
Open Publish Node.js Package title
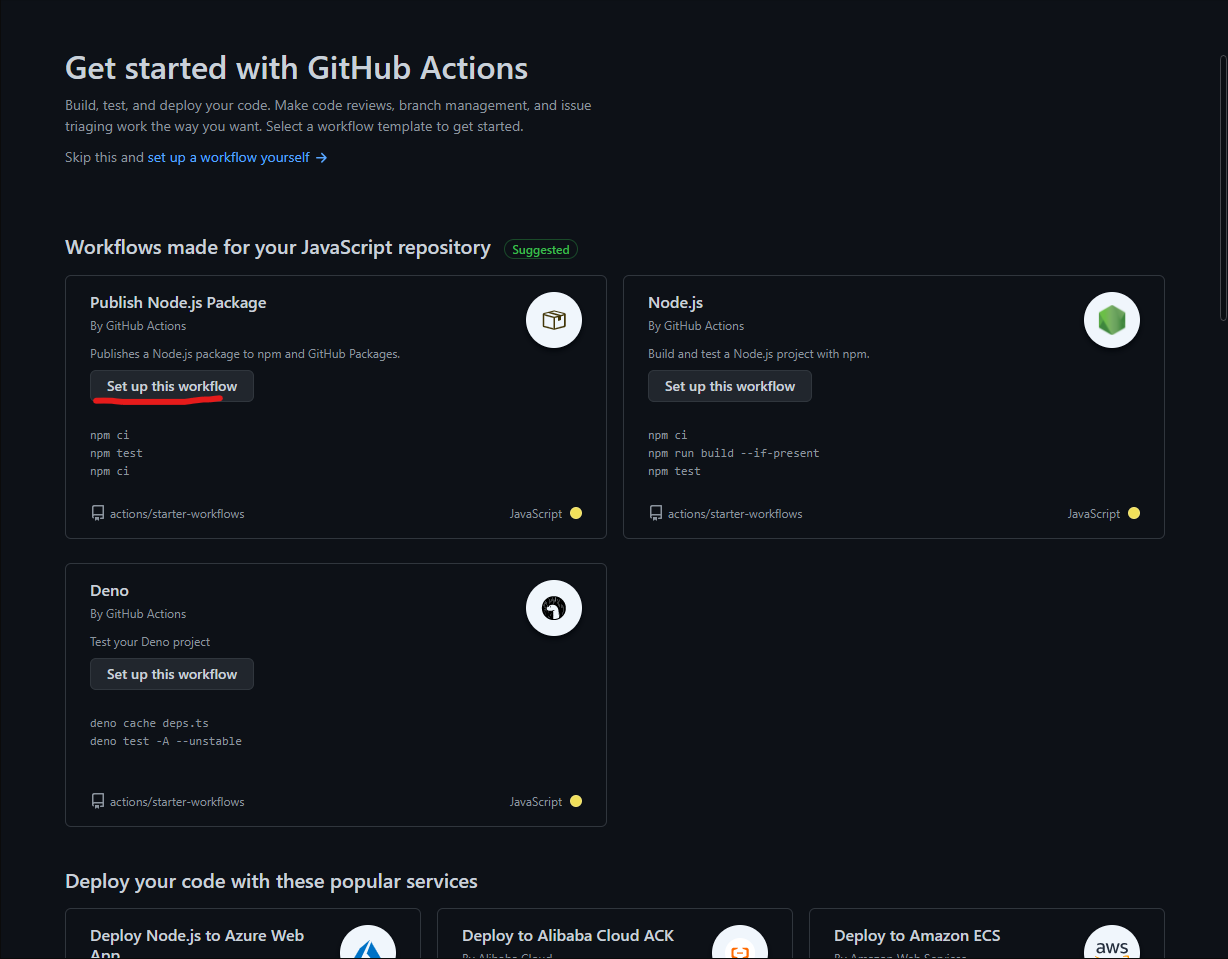[x=178, y=302]
